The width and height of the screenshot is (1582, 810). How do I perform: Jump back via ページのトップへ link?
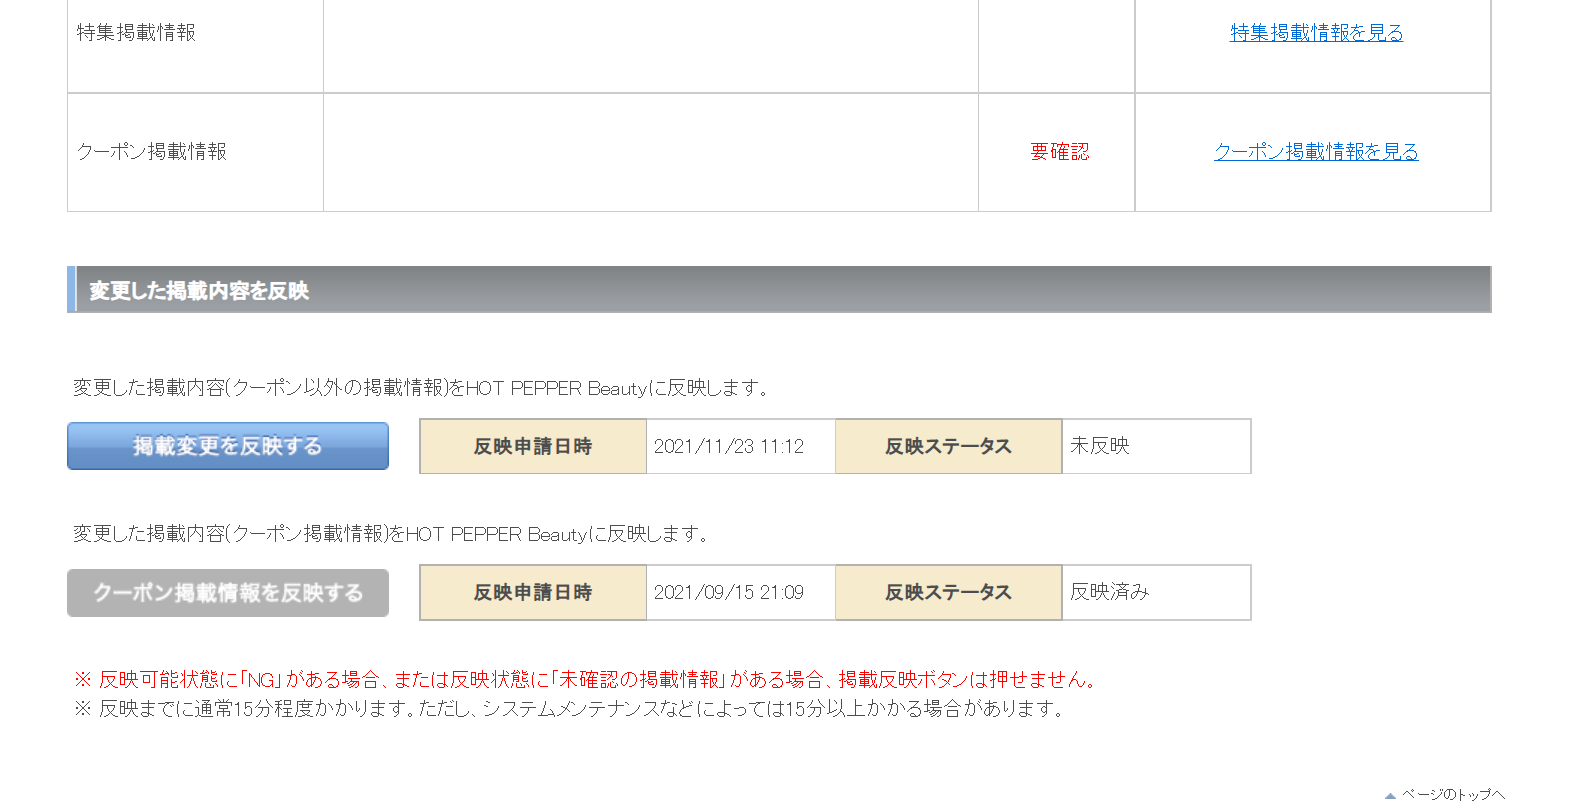click(1452, 794)
